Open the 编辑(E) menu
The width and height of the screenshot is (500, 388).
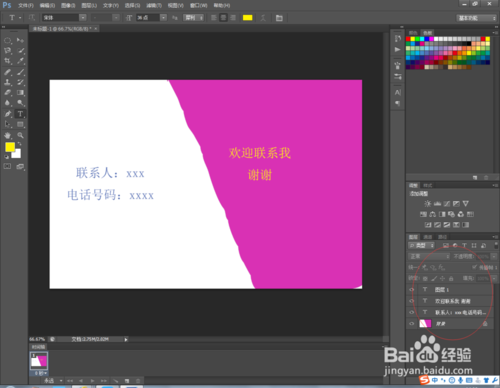pyautogui.click(x=47, y=5)
